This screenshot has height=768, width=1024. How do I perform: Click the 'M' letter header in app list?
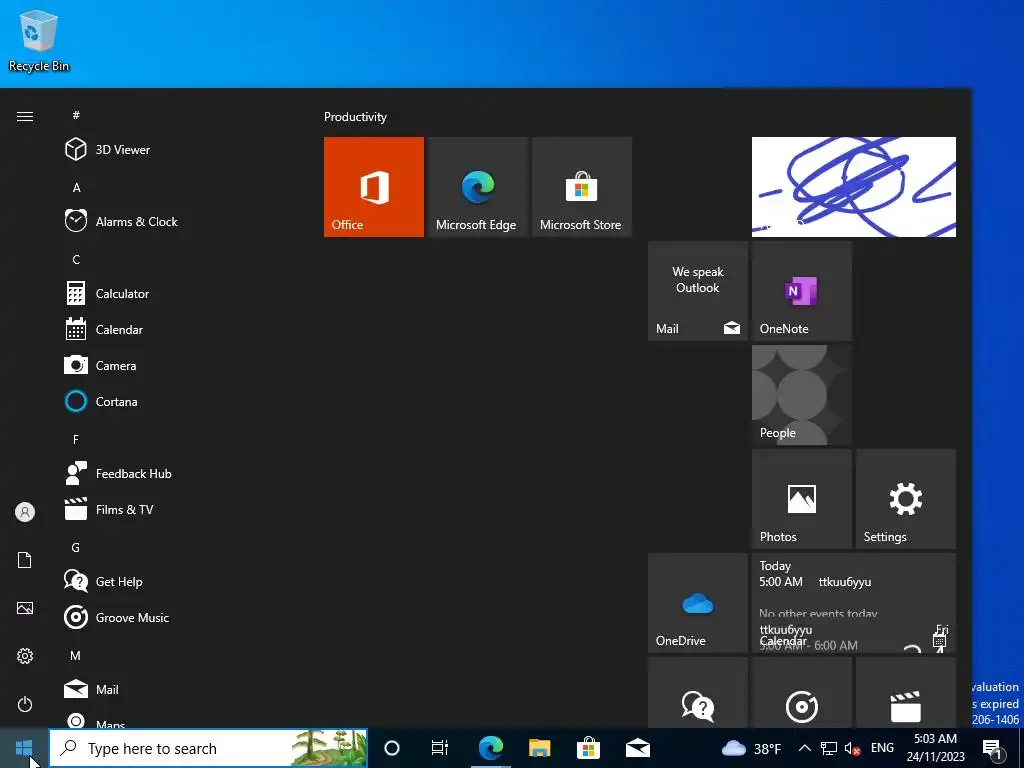click(x=76, y=655)
